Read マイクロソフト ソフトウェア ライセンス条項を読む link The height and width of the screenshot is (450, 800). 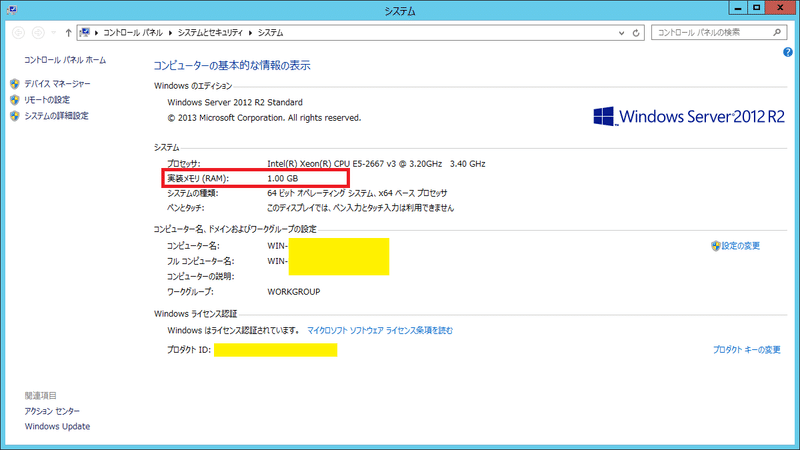(x=380, y=331)
